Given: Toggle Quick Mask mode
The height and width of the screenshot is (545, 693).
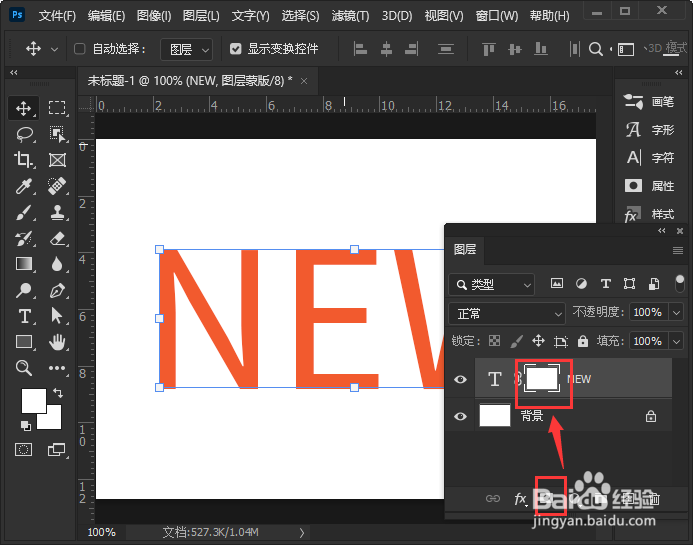Looking at the screenshot, I should (23, 450).
